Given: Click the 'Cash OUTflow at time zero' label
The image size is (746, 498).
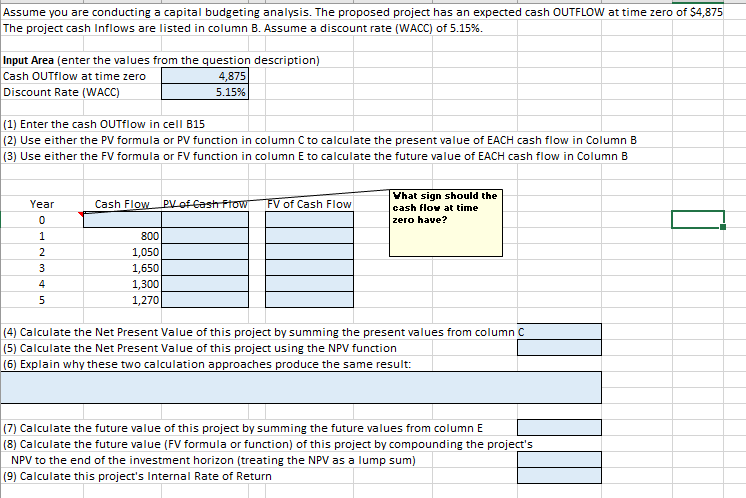Looking at the screenshot, I should (74, 76).
